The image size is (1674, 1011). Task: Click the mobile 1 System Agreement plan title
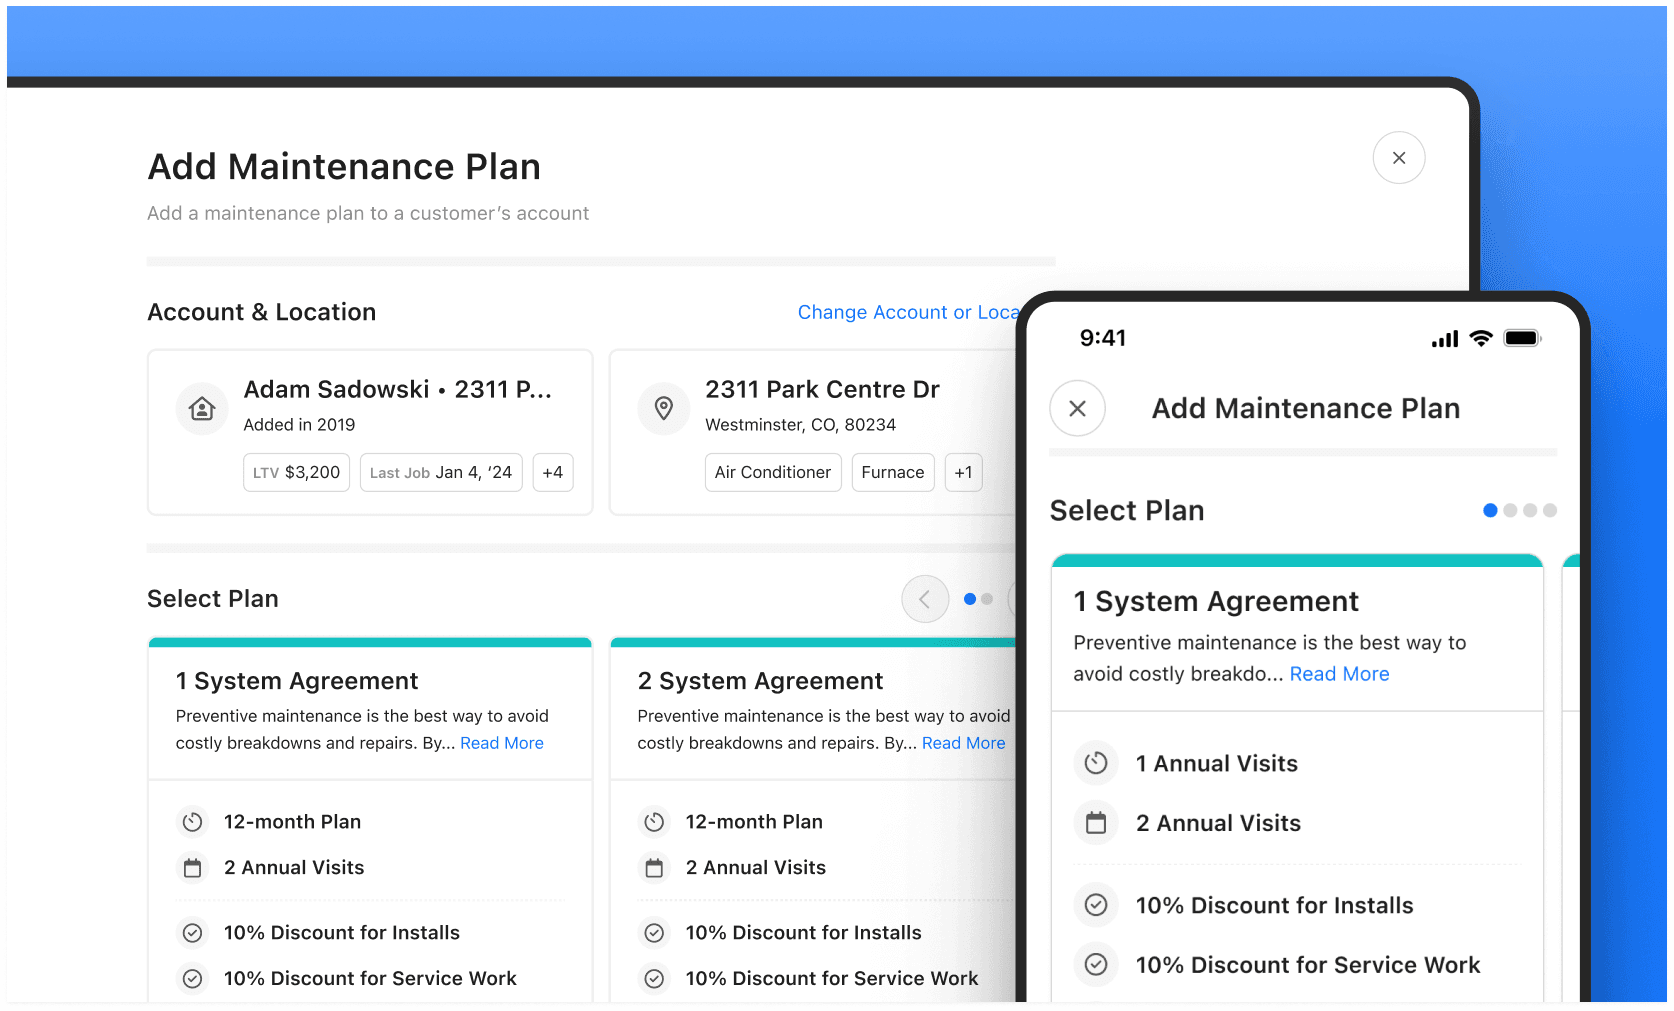pyautogui.click(x=1216, y=601)
